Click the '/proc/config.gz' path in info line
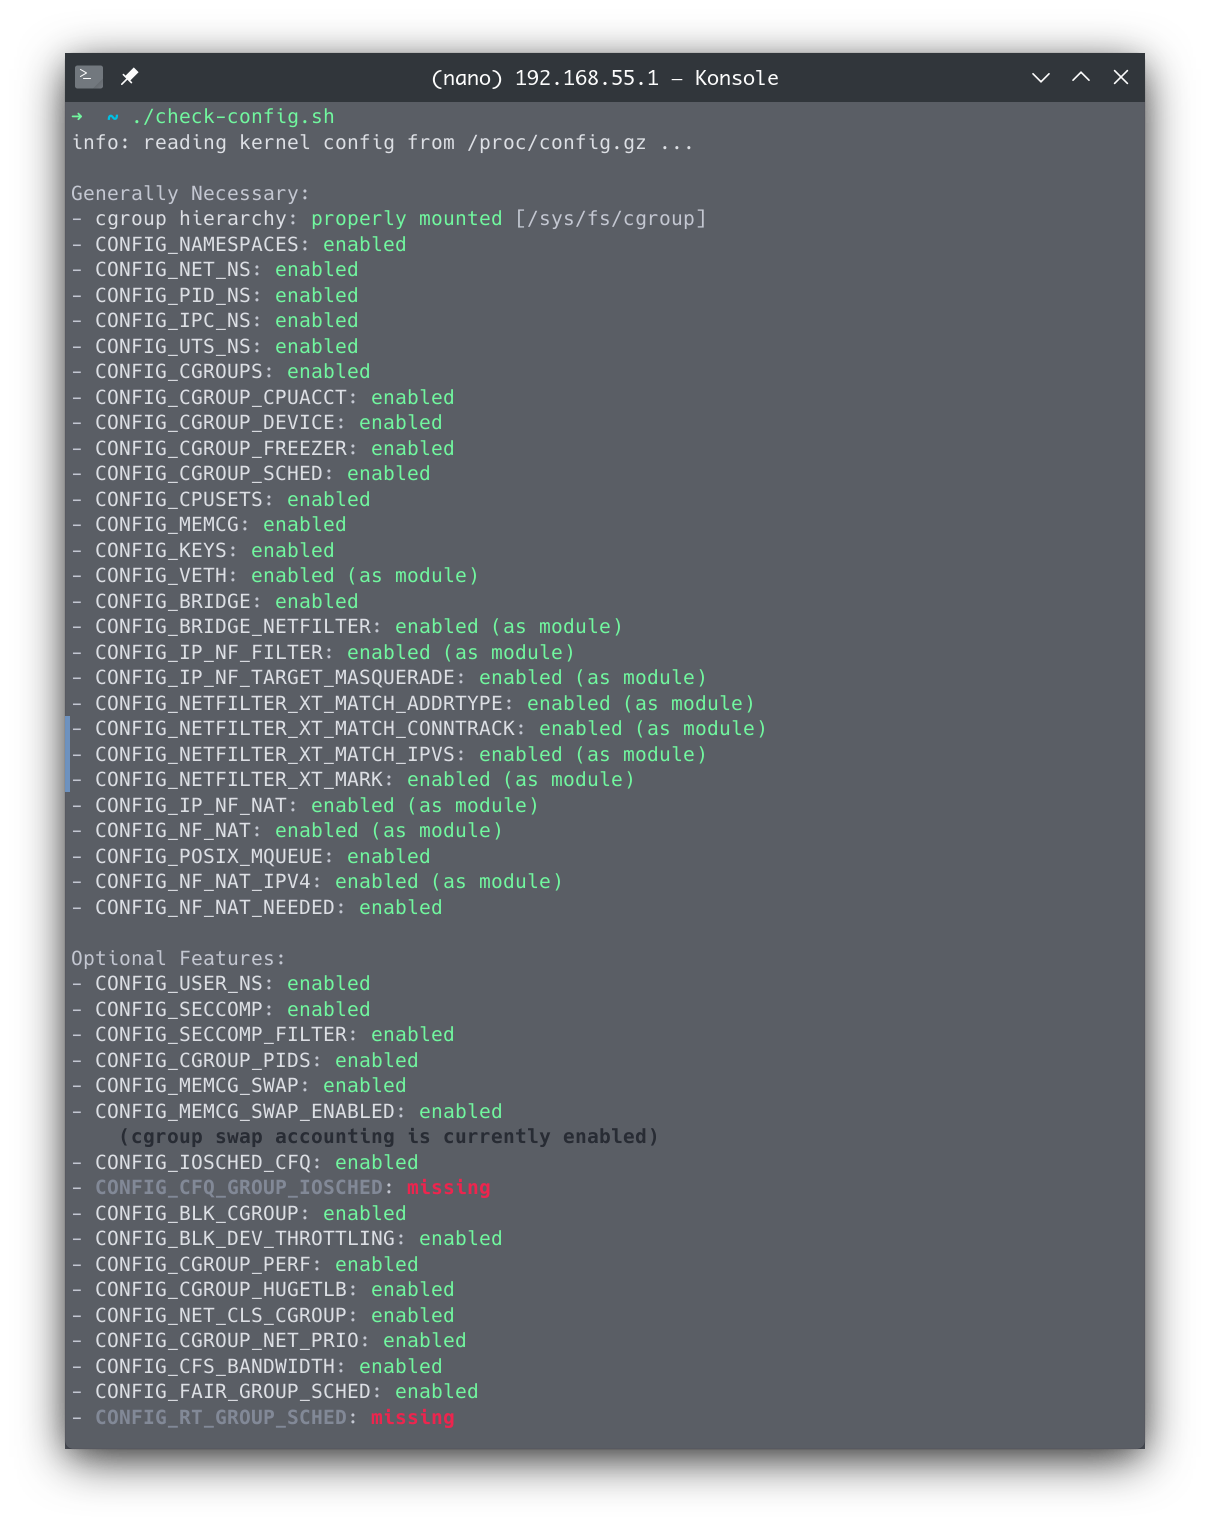Viewport: 1210px width, 1526px height. click(557, 143)
